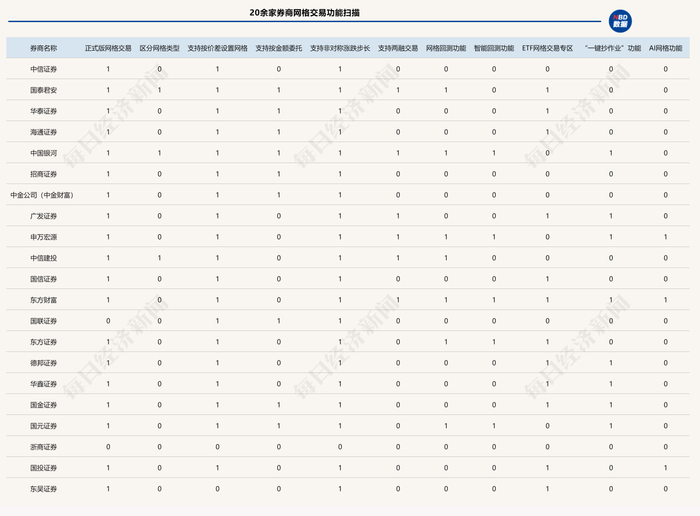Click 浙商证券's 正式版网格交易 value 0
The width and height of the screenshot is (700, 516).
[x=108, y=447]
